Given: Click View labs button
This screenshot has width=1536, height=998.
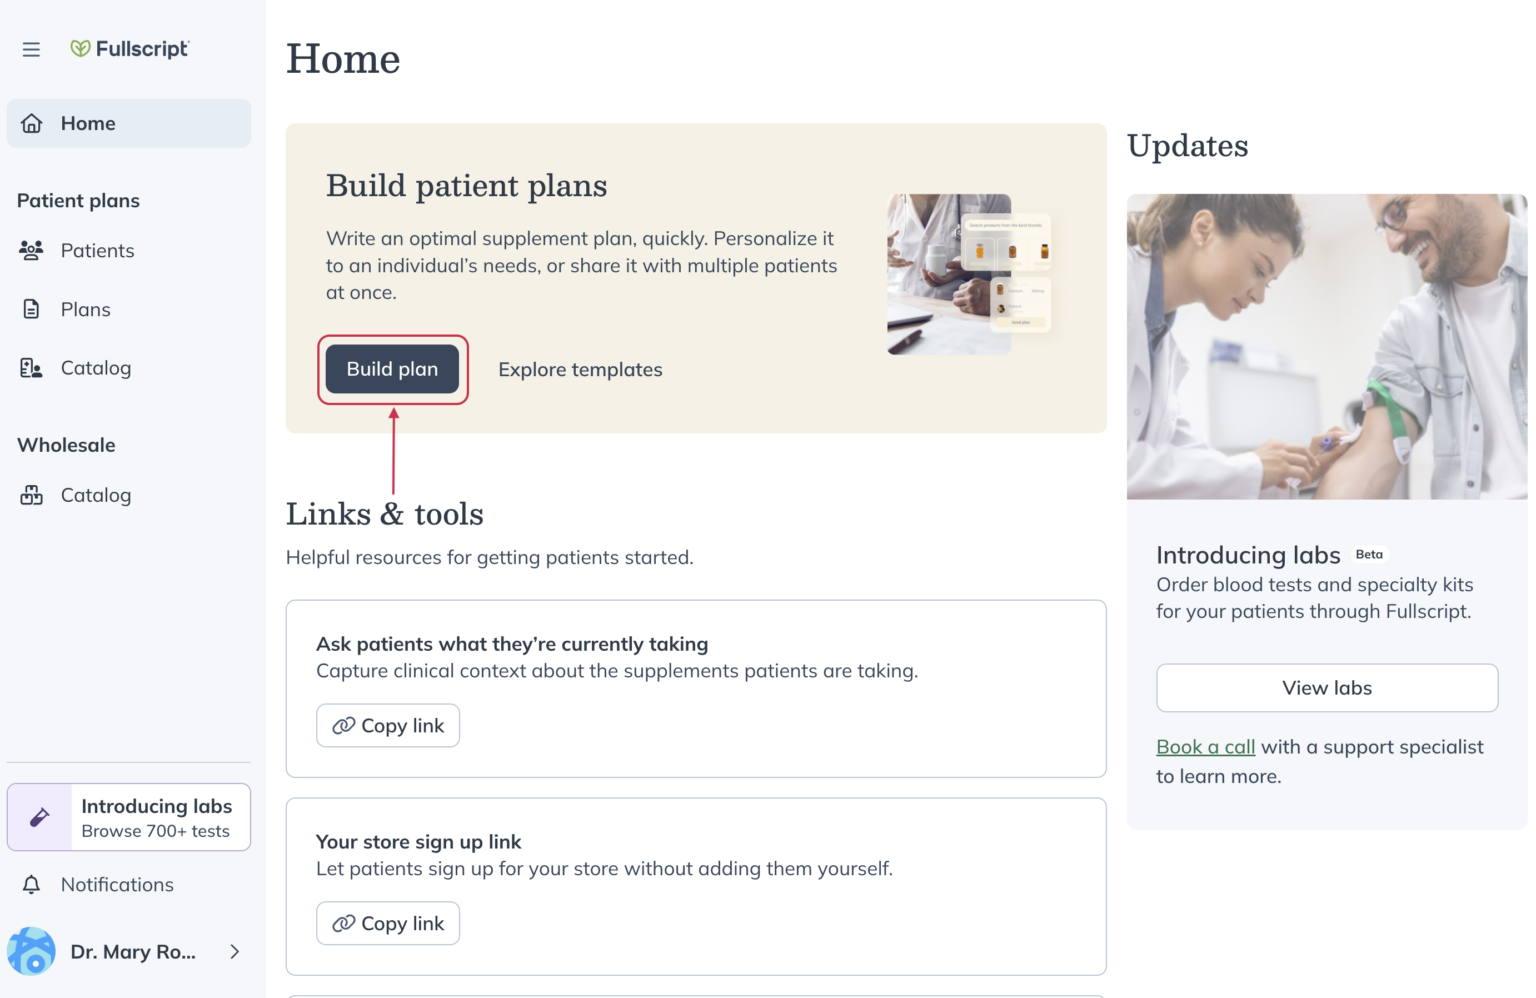Looking at the screenshot, I should tap(1326, 688).
